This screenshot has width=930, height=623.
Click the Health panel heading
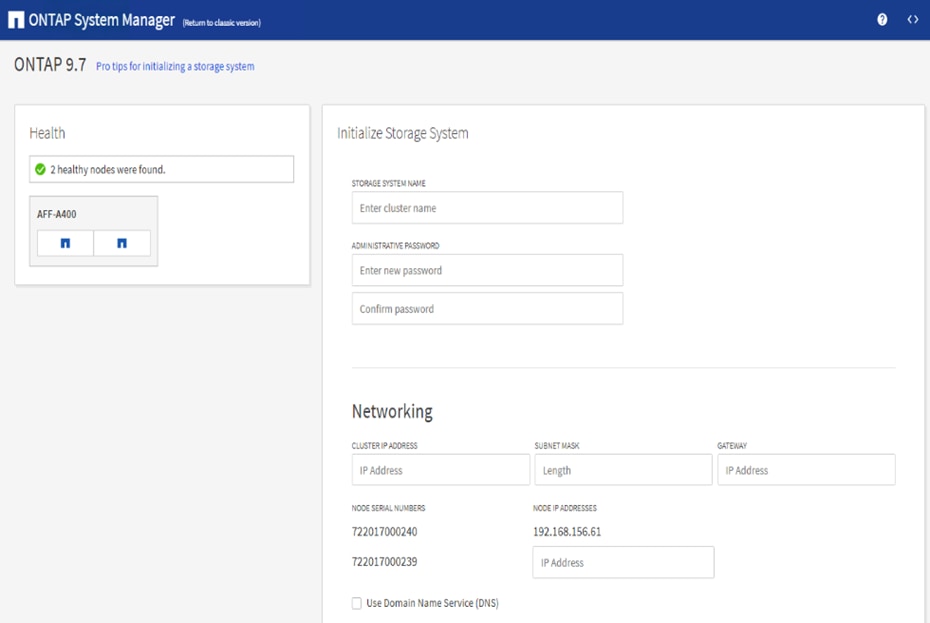tap(47, 133)
